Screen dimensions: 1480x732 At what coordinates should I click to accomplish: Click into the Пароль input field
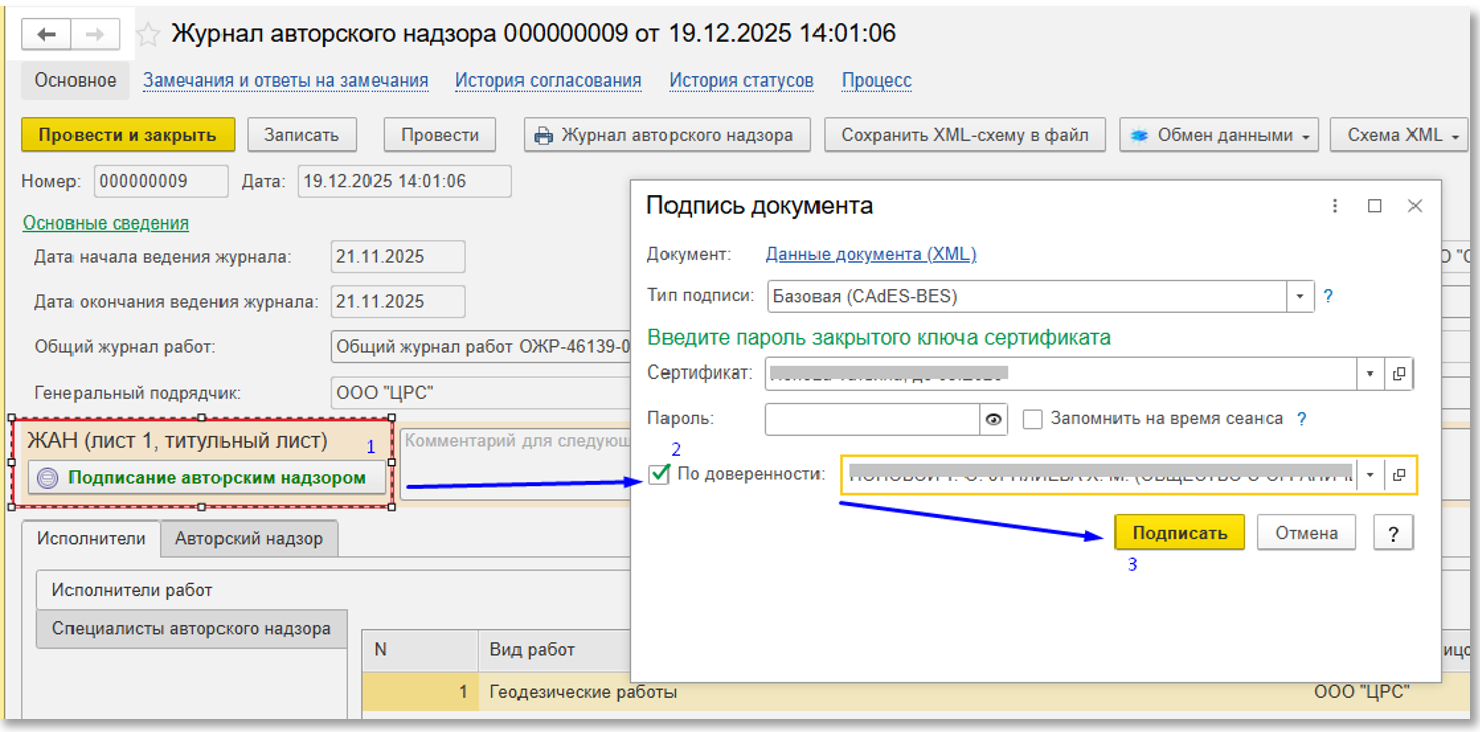[x=871, y=420]
